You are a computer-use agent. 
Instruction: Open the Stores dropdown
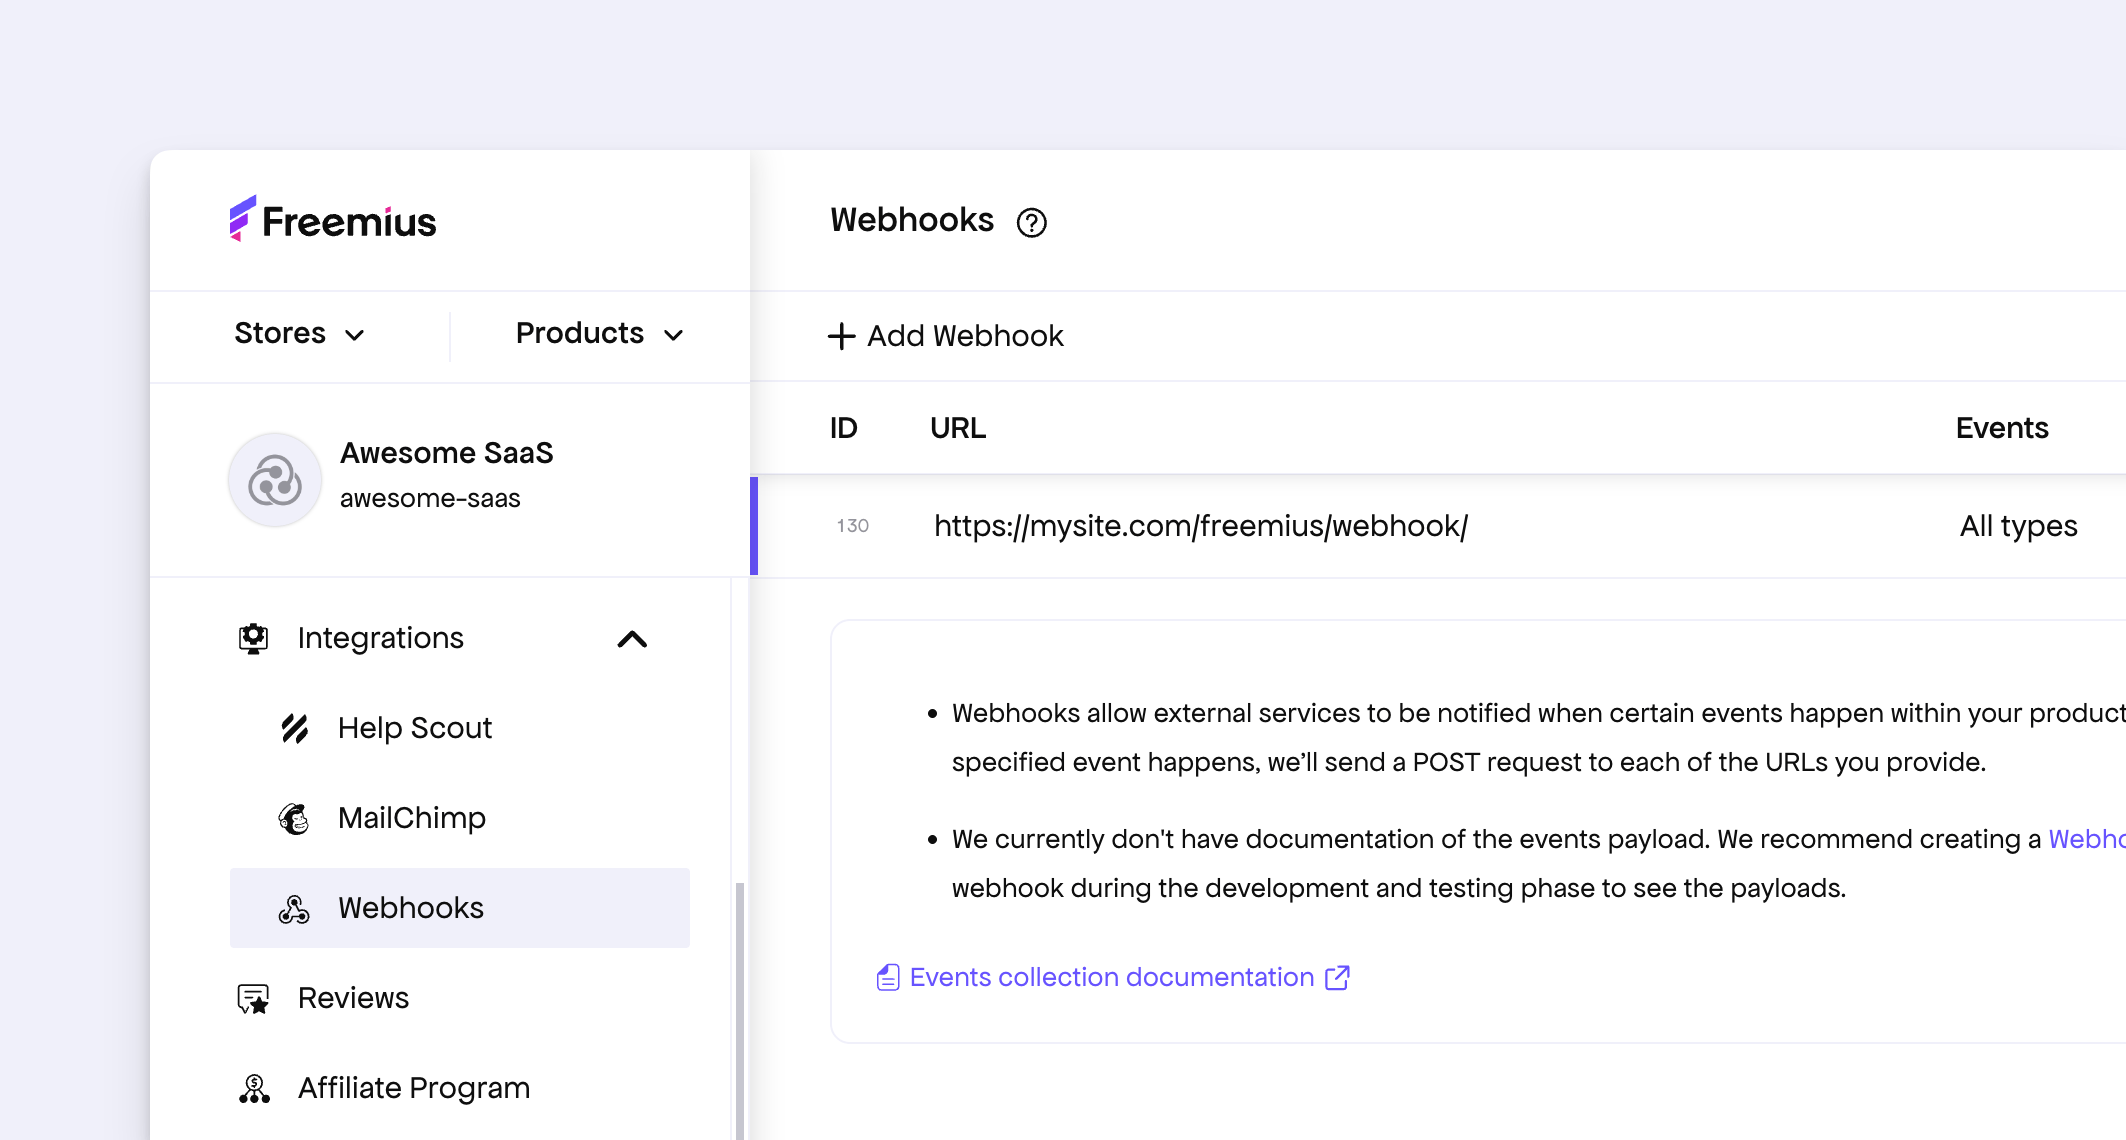pyautogui.click(x=299, y=334)
